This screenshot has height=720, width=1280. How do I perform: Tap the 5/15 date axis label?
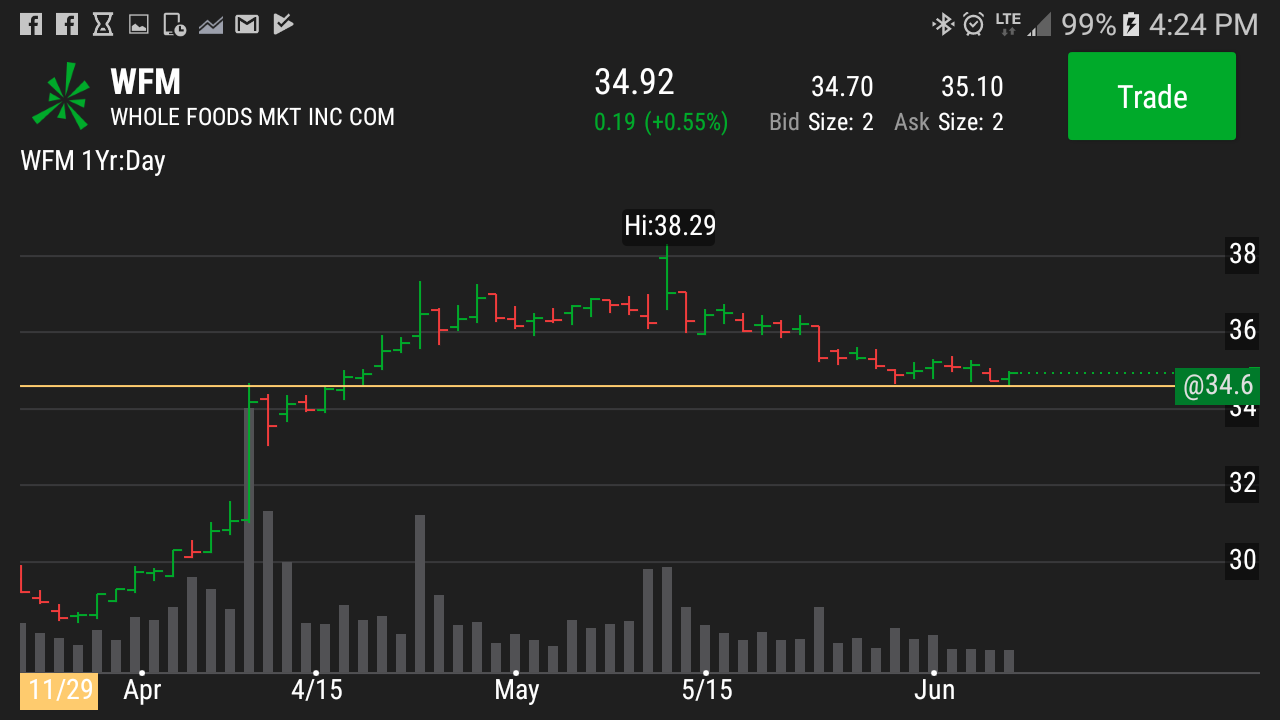click(707, 690)
